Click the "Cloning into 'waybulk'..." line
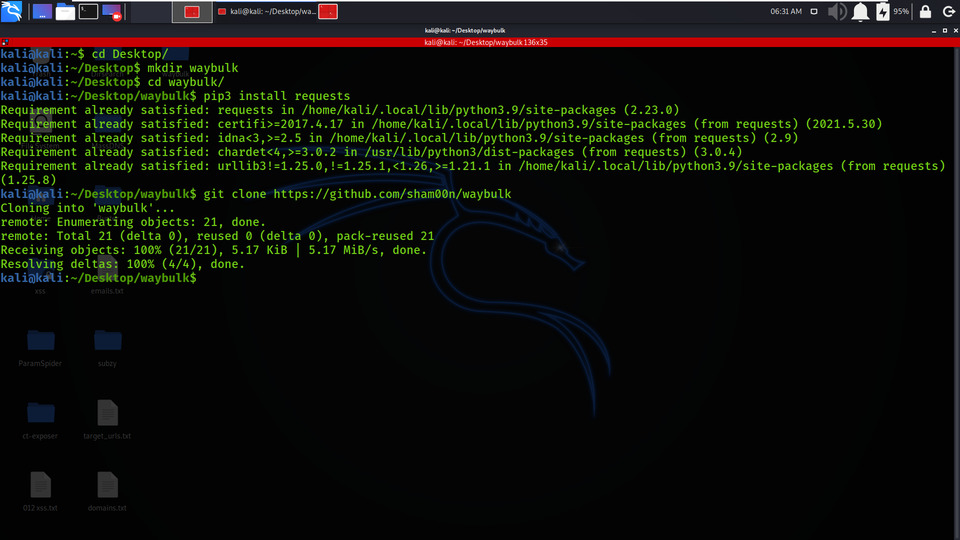 click(88, 208)
